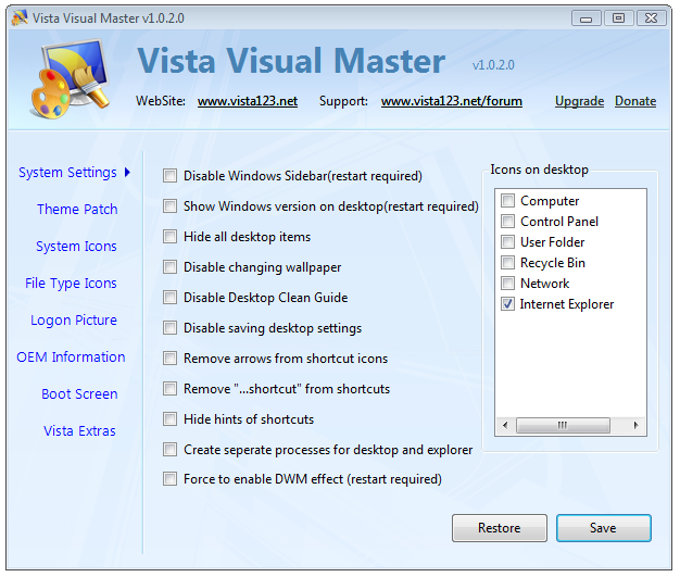Enable Recycle Bin desktop icon
The image size is (680, 577).
[508, 262]
